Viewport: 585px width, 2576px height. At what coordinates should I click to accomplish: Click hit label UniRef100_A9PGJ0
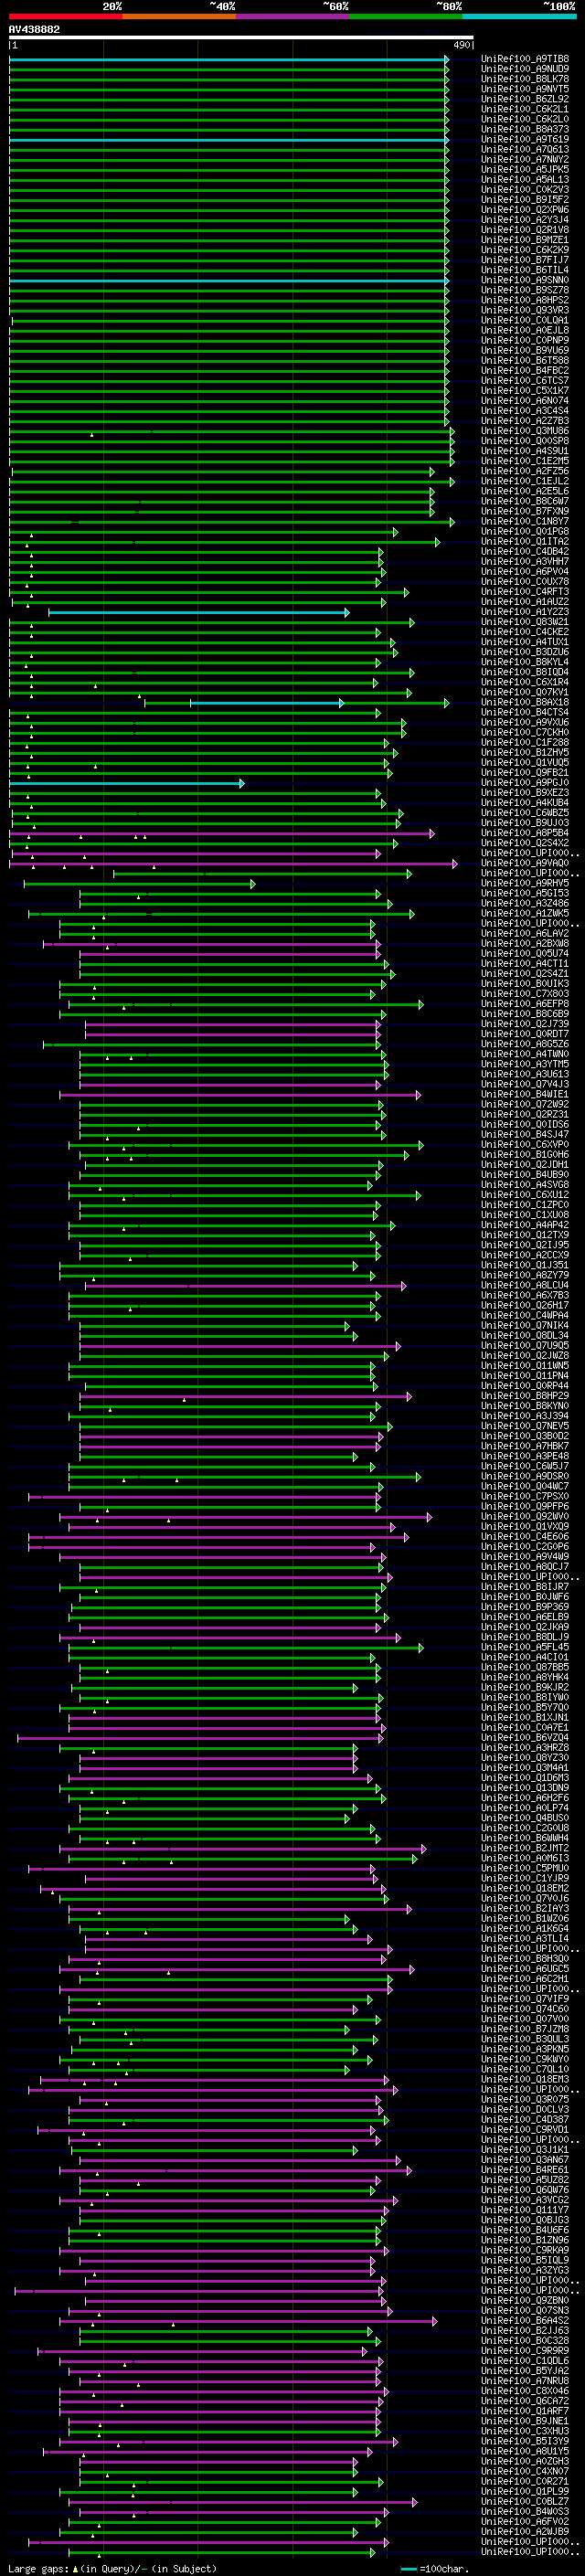[525, 783]
